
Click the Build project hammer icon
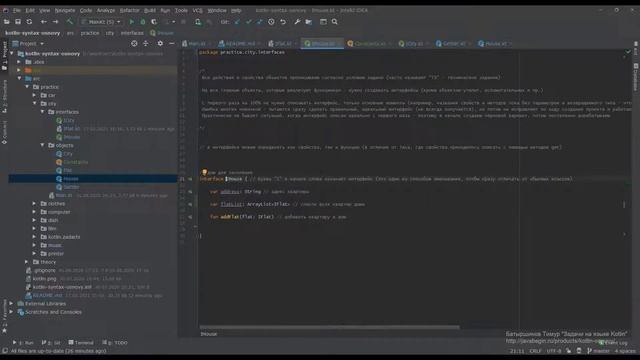point(70,22)
